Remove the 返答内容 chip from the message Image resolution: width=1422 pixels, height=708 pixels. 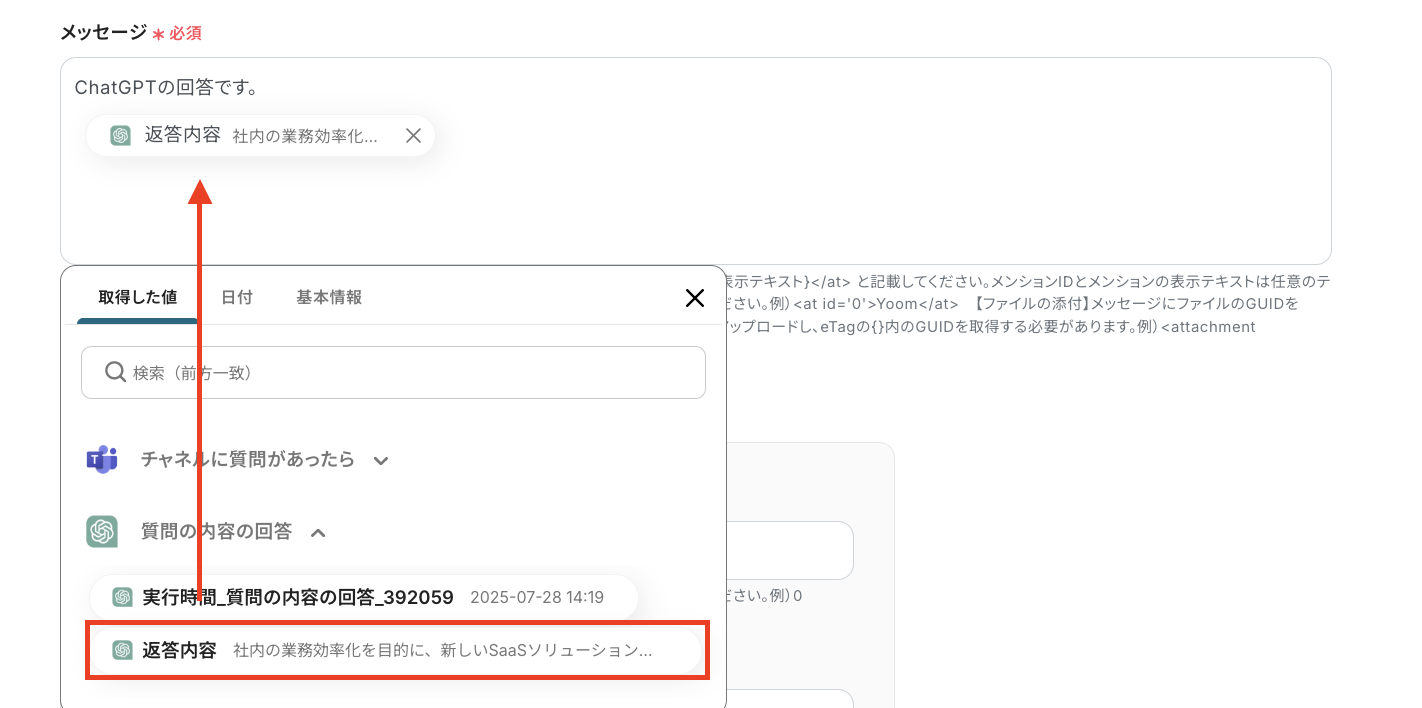click(413, 136)
